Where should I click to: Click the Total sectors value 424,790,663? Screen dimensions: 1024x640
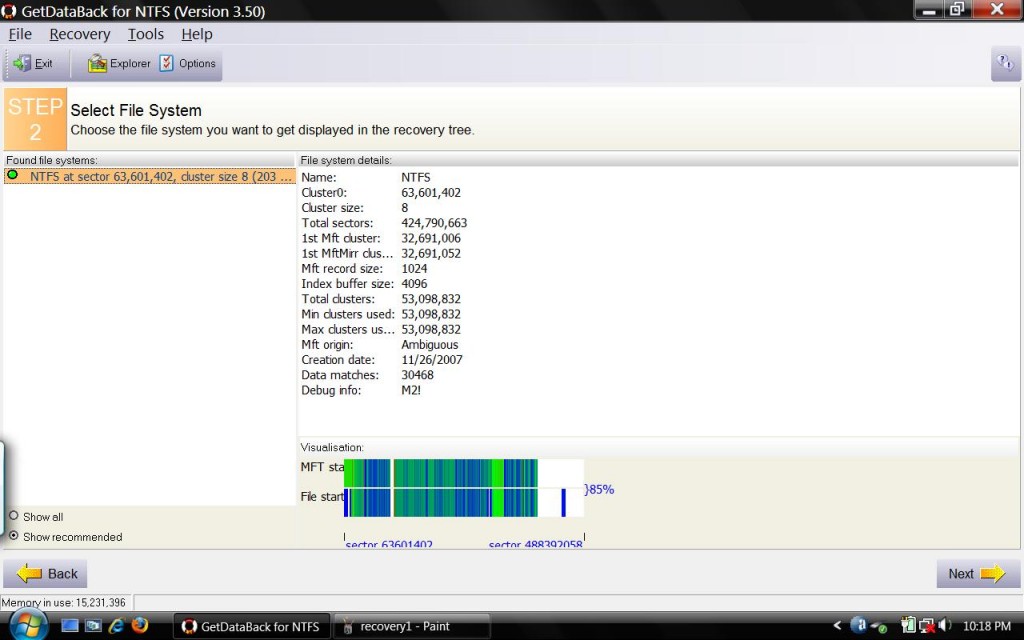[434, 223]
